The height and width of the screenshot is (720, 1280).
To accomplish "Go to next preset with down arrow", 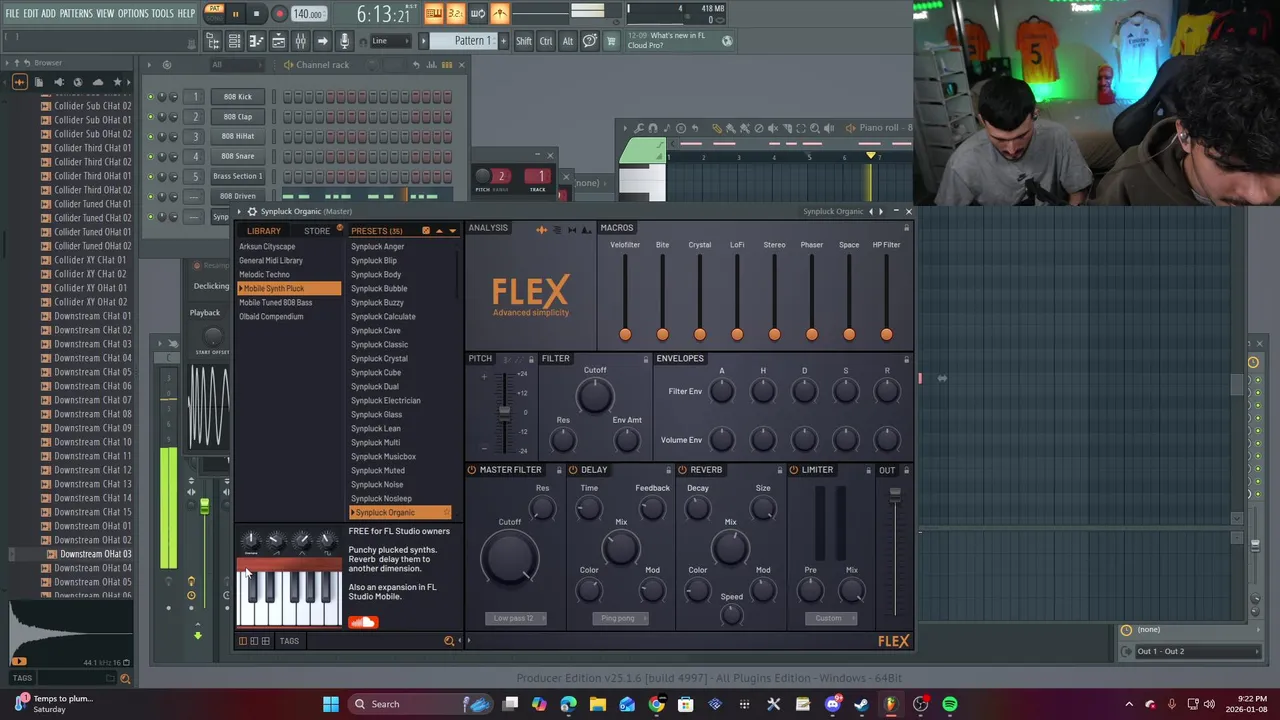I will click(x=452, y=231).
